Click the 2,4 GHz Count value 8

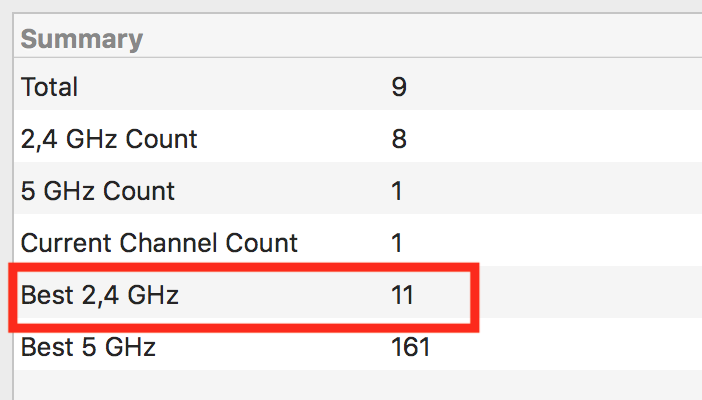click(x=399, y=139)
